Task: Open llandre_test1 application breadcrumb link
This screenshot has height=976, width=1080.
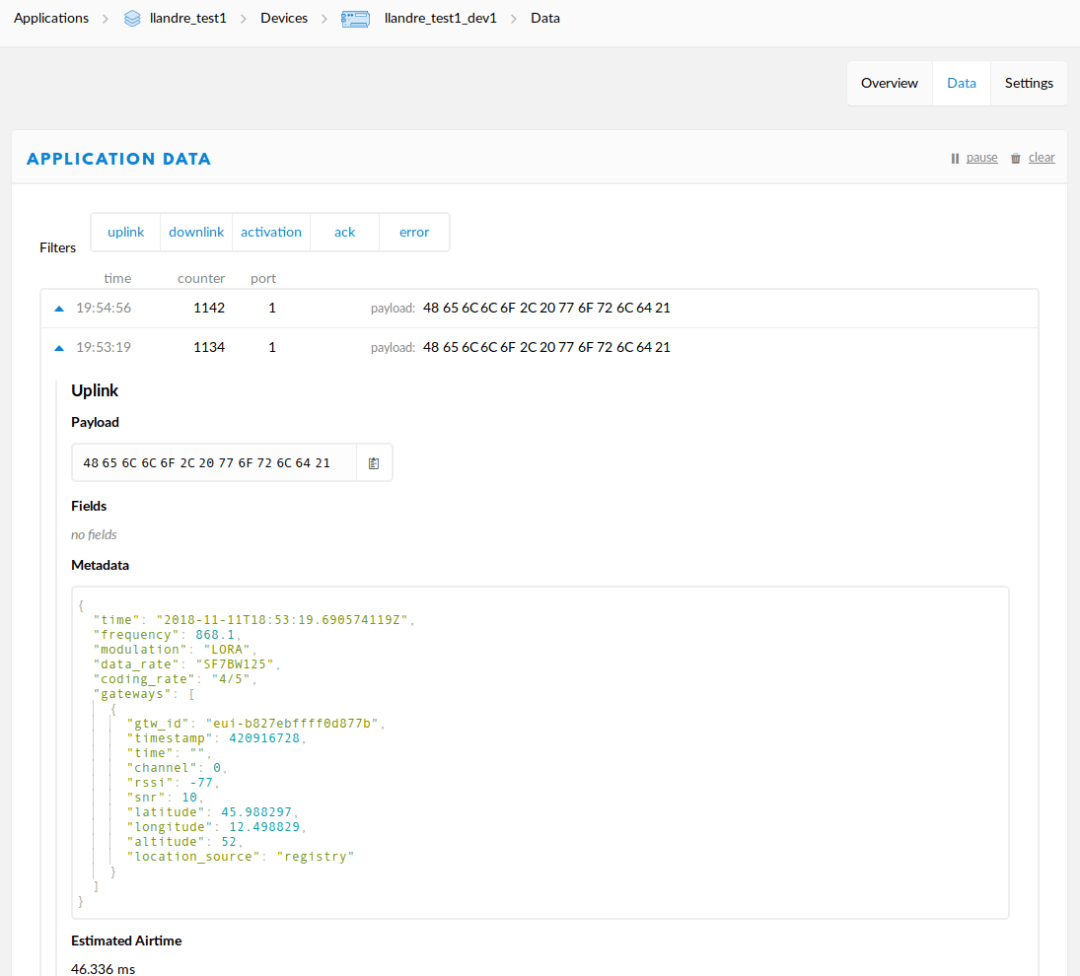Action: [188, 18]
